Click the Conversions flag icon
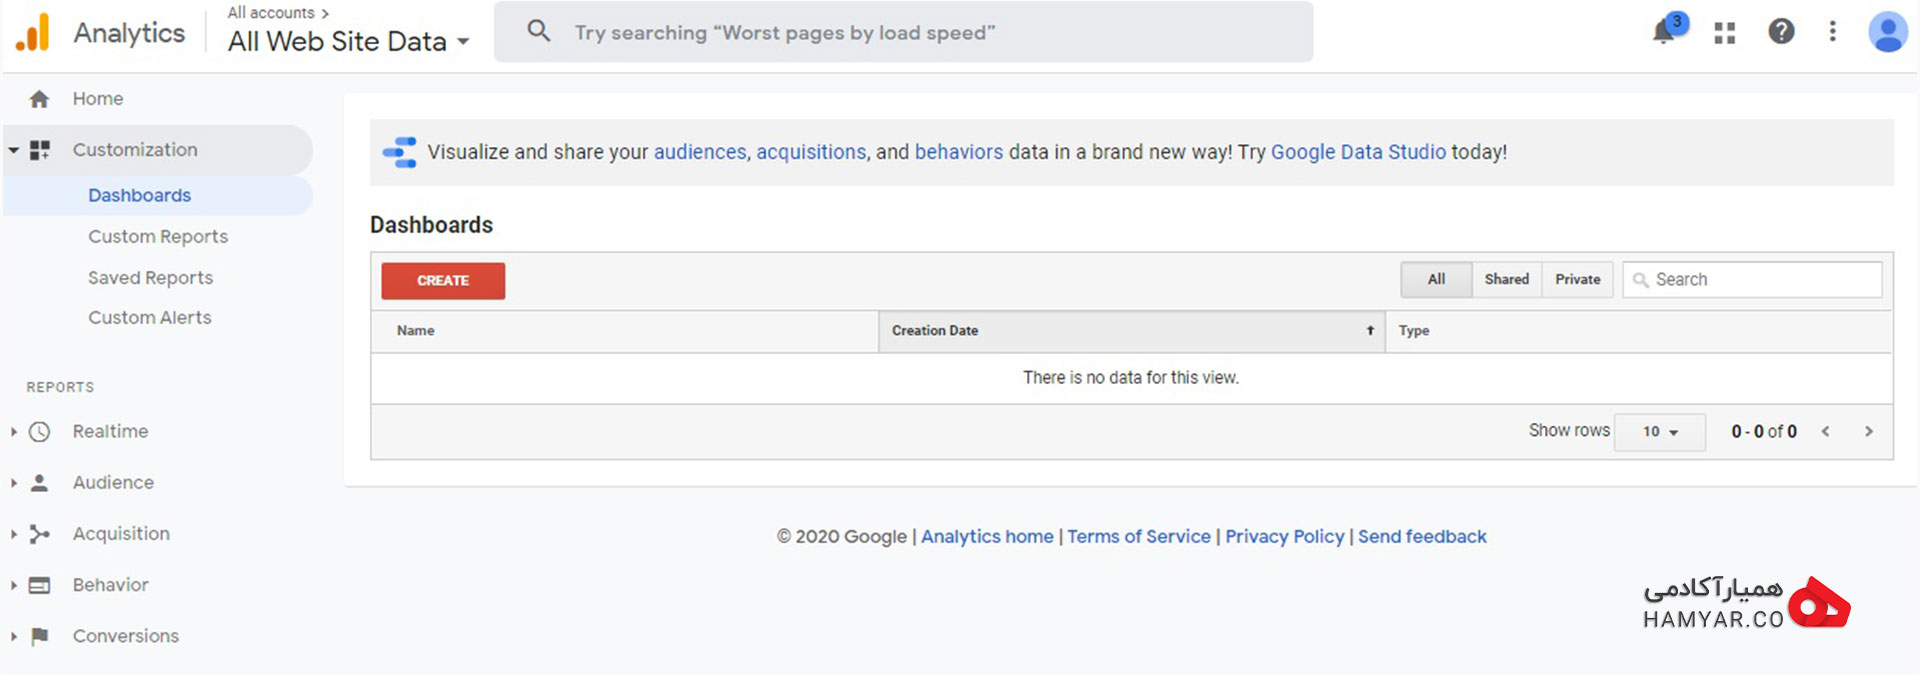Viewport: 1920px width, 675px height. [x=39, y=636]
